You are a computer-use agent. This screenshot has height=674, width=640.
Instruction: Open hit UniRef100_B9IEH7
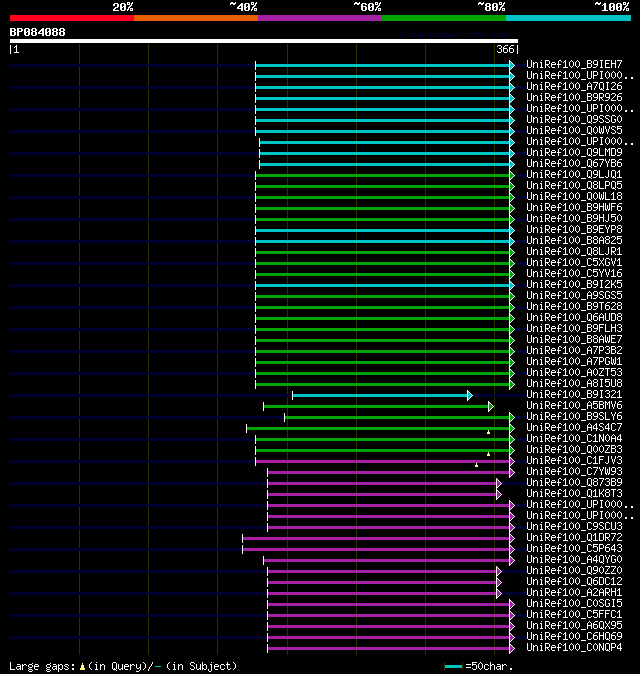pos(574,64)
